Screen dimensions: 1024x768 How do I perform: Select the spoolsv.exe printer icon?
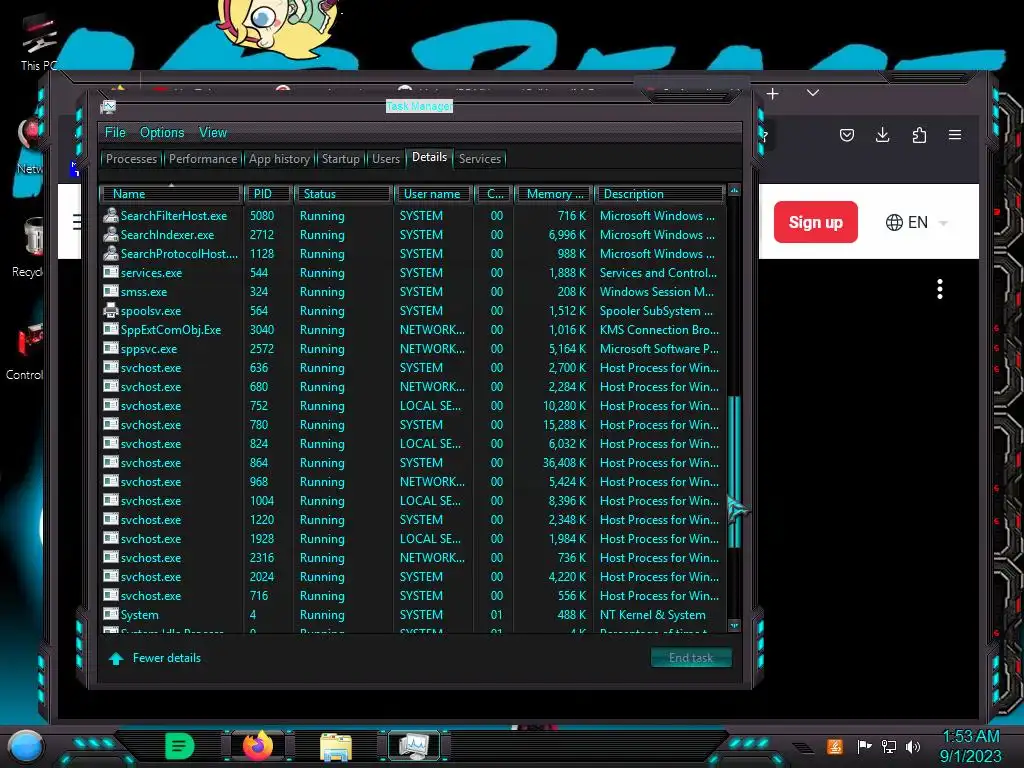110,310
